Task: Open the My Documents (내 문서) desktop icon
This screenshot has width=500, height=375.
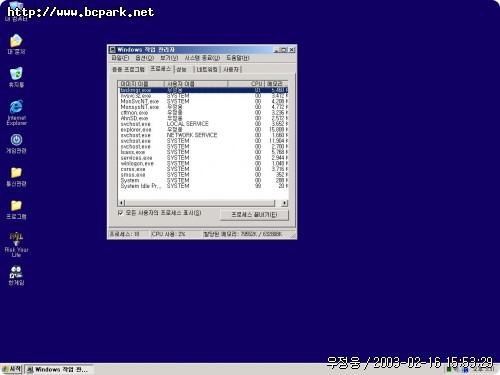Action: tap(16, 44)
